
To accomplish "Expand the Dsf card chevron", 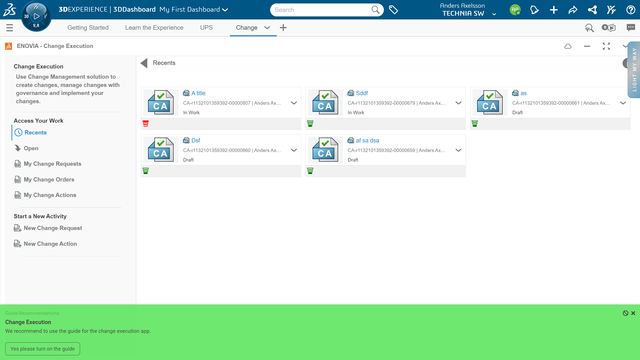I will coord(294,150).
